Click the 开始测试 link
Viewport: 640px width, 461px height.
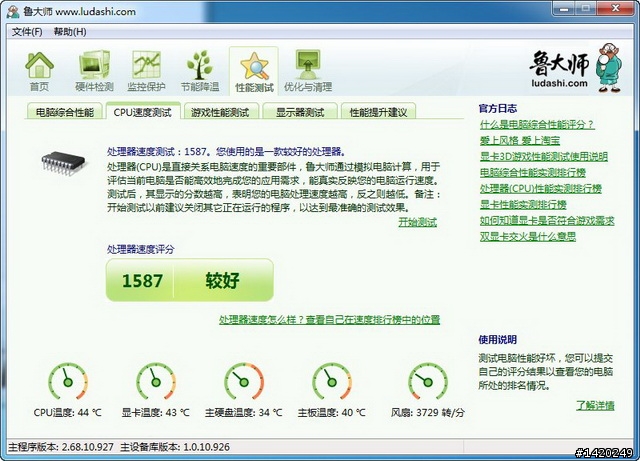(418, 222)
